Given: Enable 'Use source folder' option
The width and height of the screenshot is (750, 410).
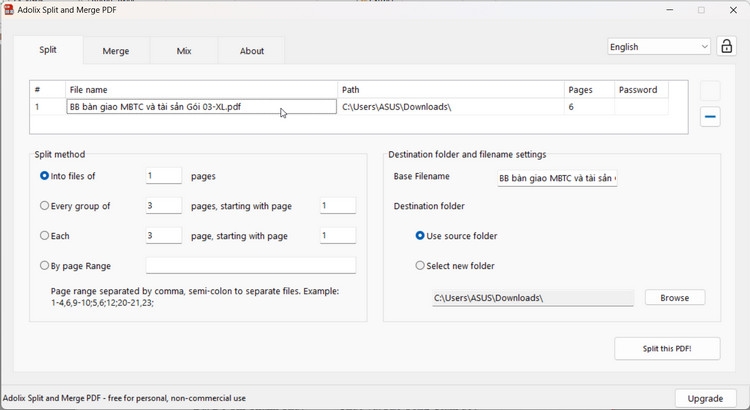Looking at the screenshot, I should [420, 235].
